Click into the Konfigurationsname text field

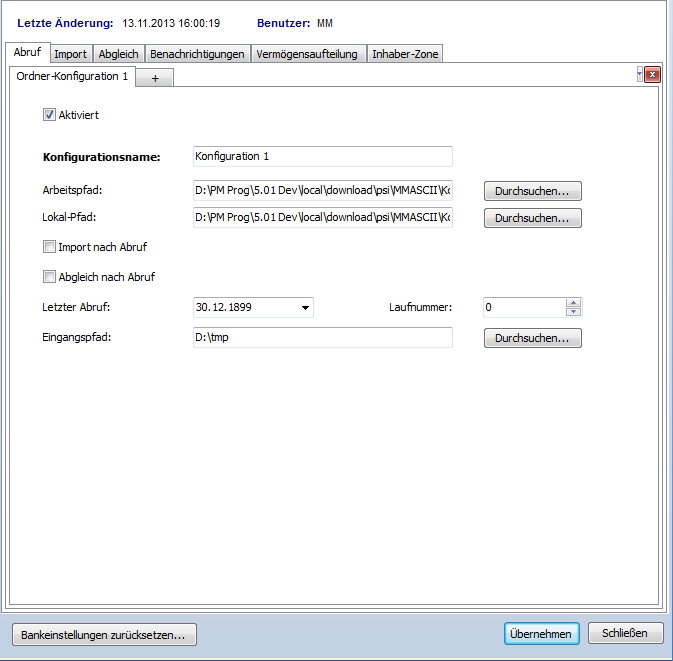(x=321, y=157)
